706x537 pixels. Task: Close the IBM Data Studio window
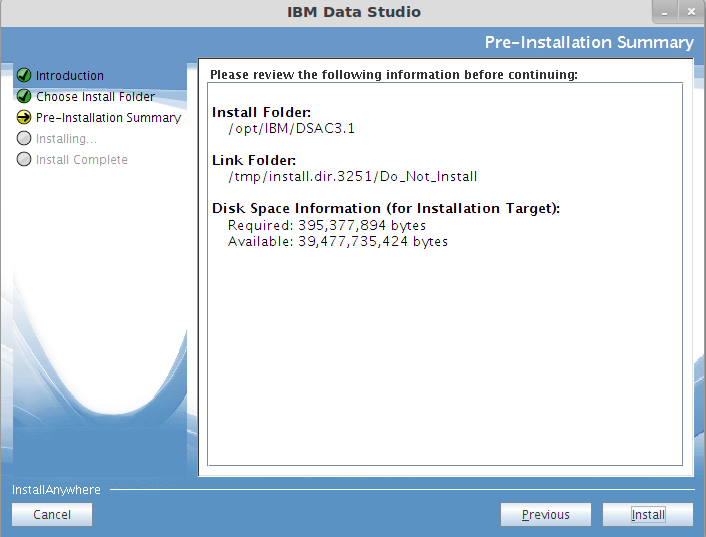[x=691, y=12]
